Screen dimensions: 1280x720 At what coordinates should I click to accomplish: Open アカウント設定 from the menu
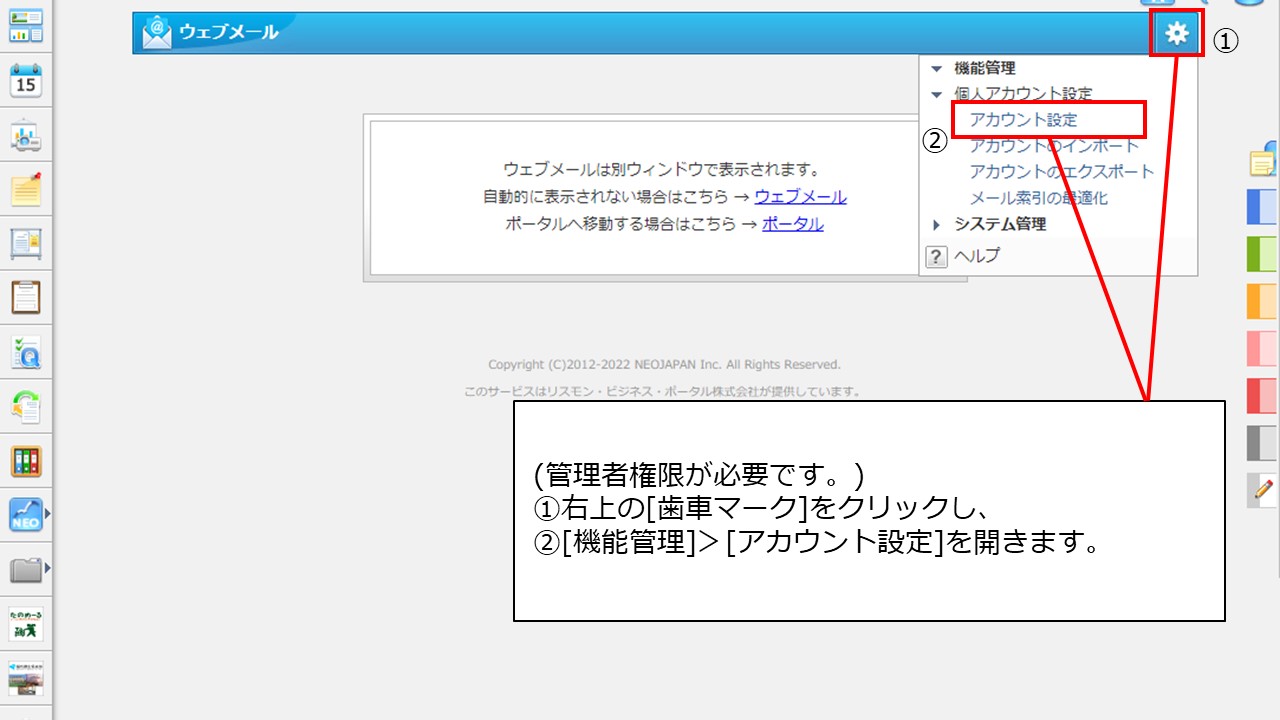coord(1023,120)
